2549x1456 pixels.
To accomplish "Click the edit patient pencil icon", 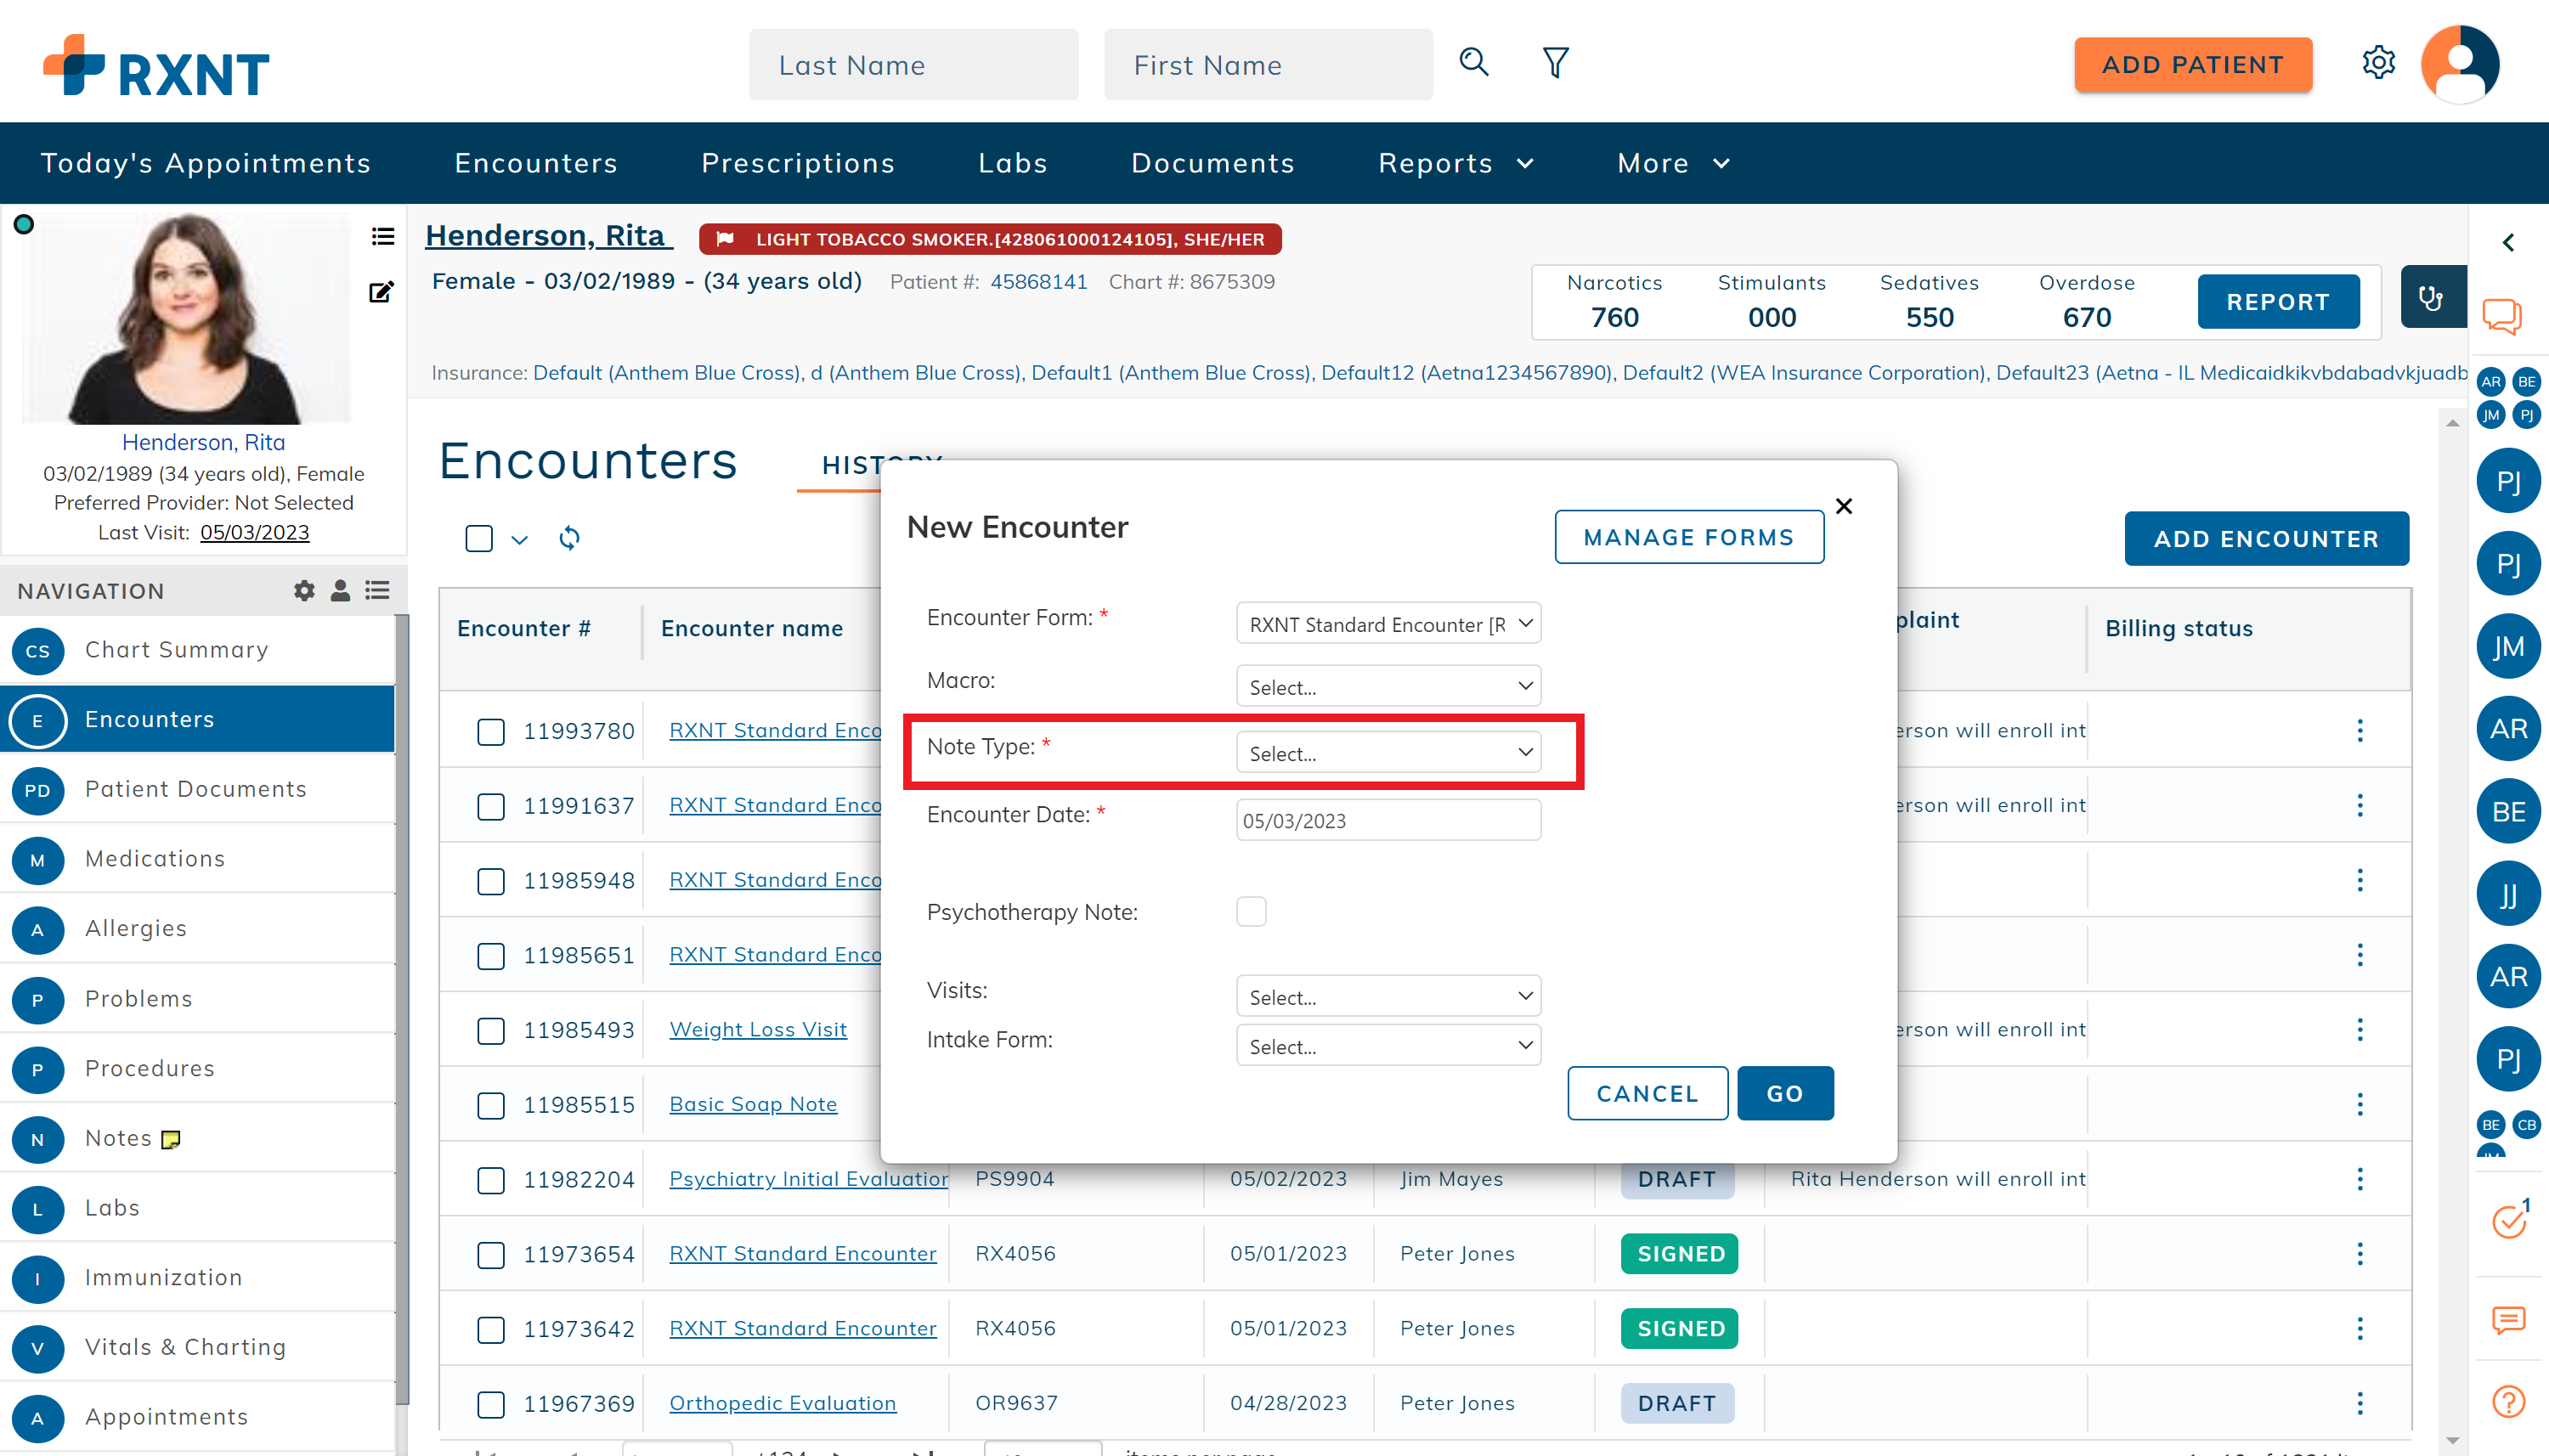I will [x=382, y=292].
